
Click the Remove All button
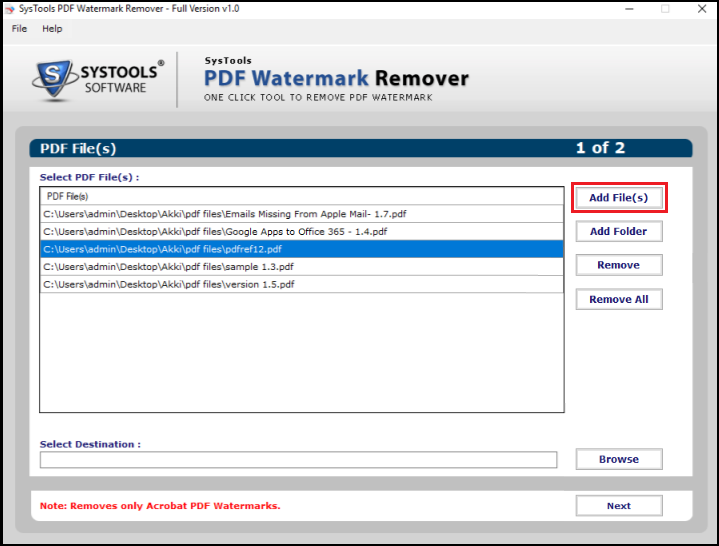[x=619, y=299]
